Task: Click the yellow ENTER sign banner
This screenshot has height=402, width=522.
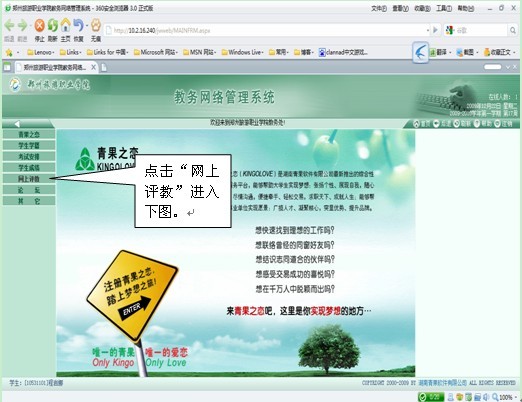Action: click(x=132, y=295)
